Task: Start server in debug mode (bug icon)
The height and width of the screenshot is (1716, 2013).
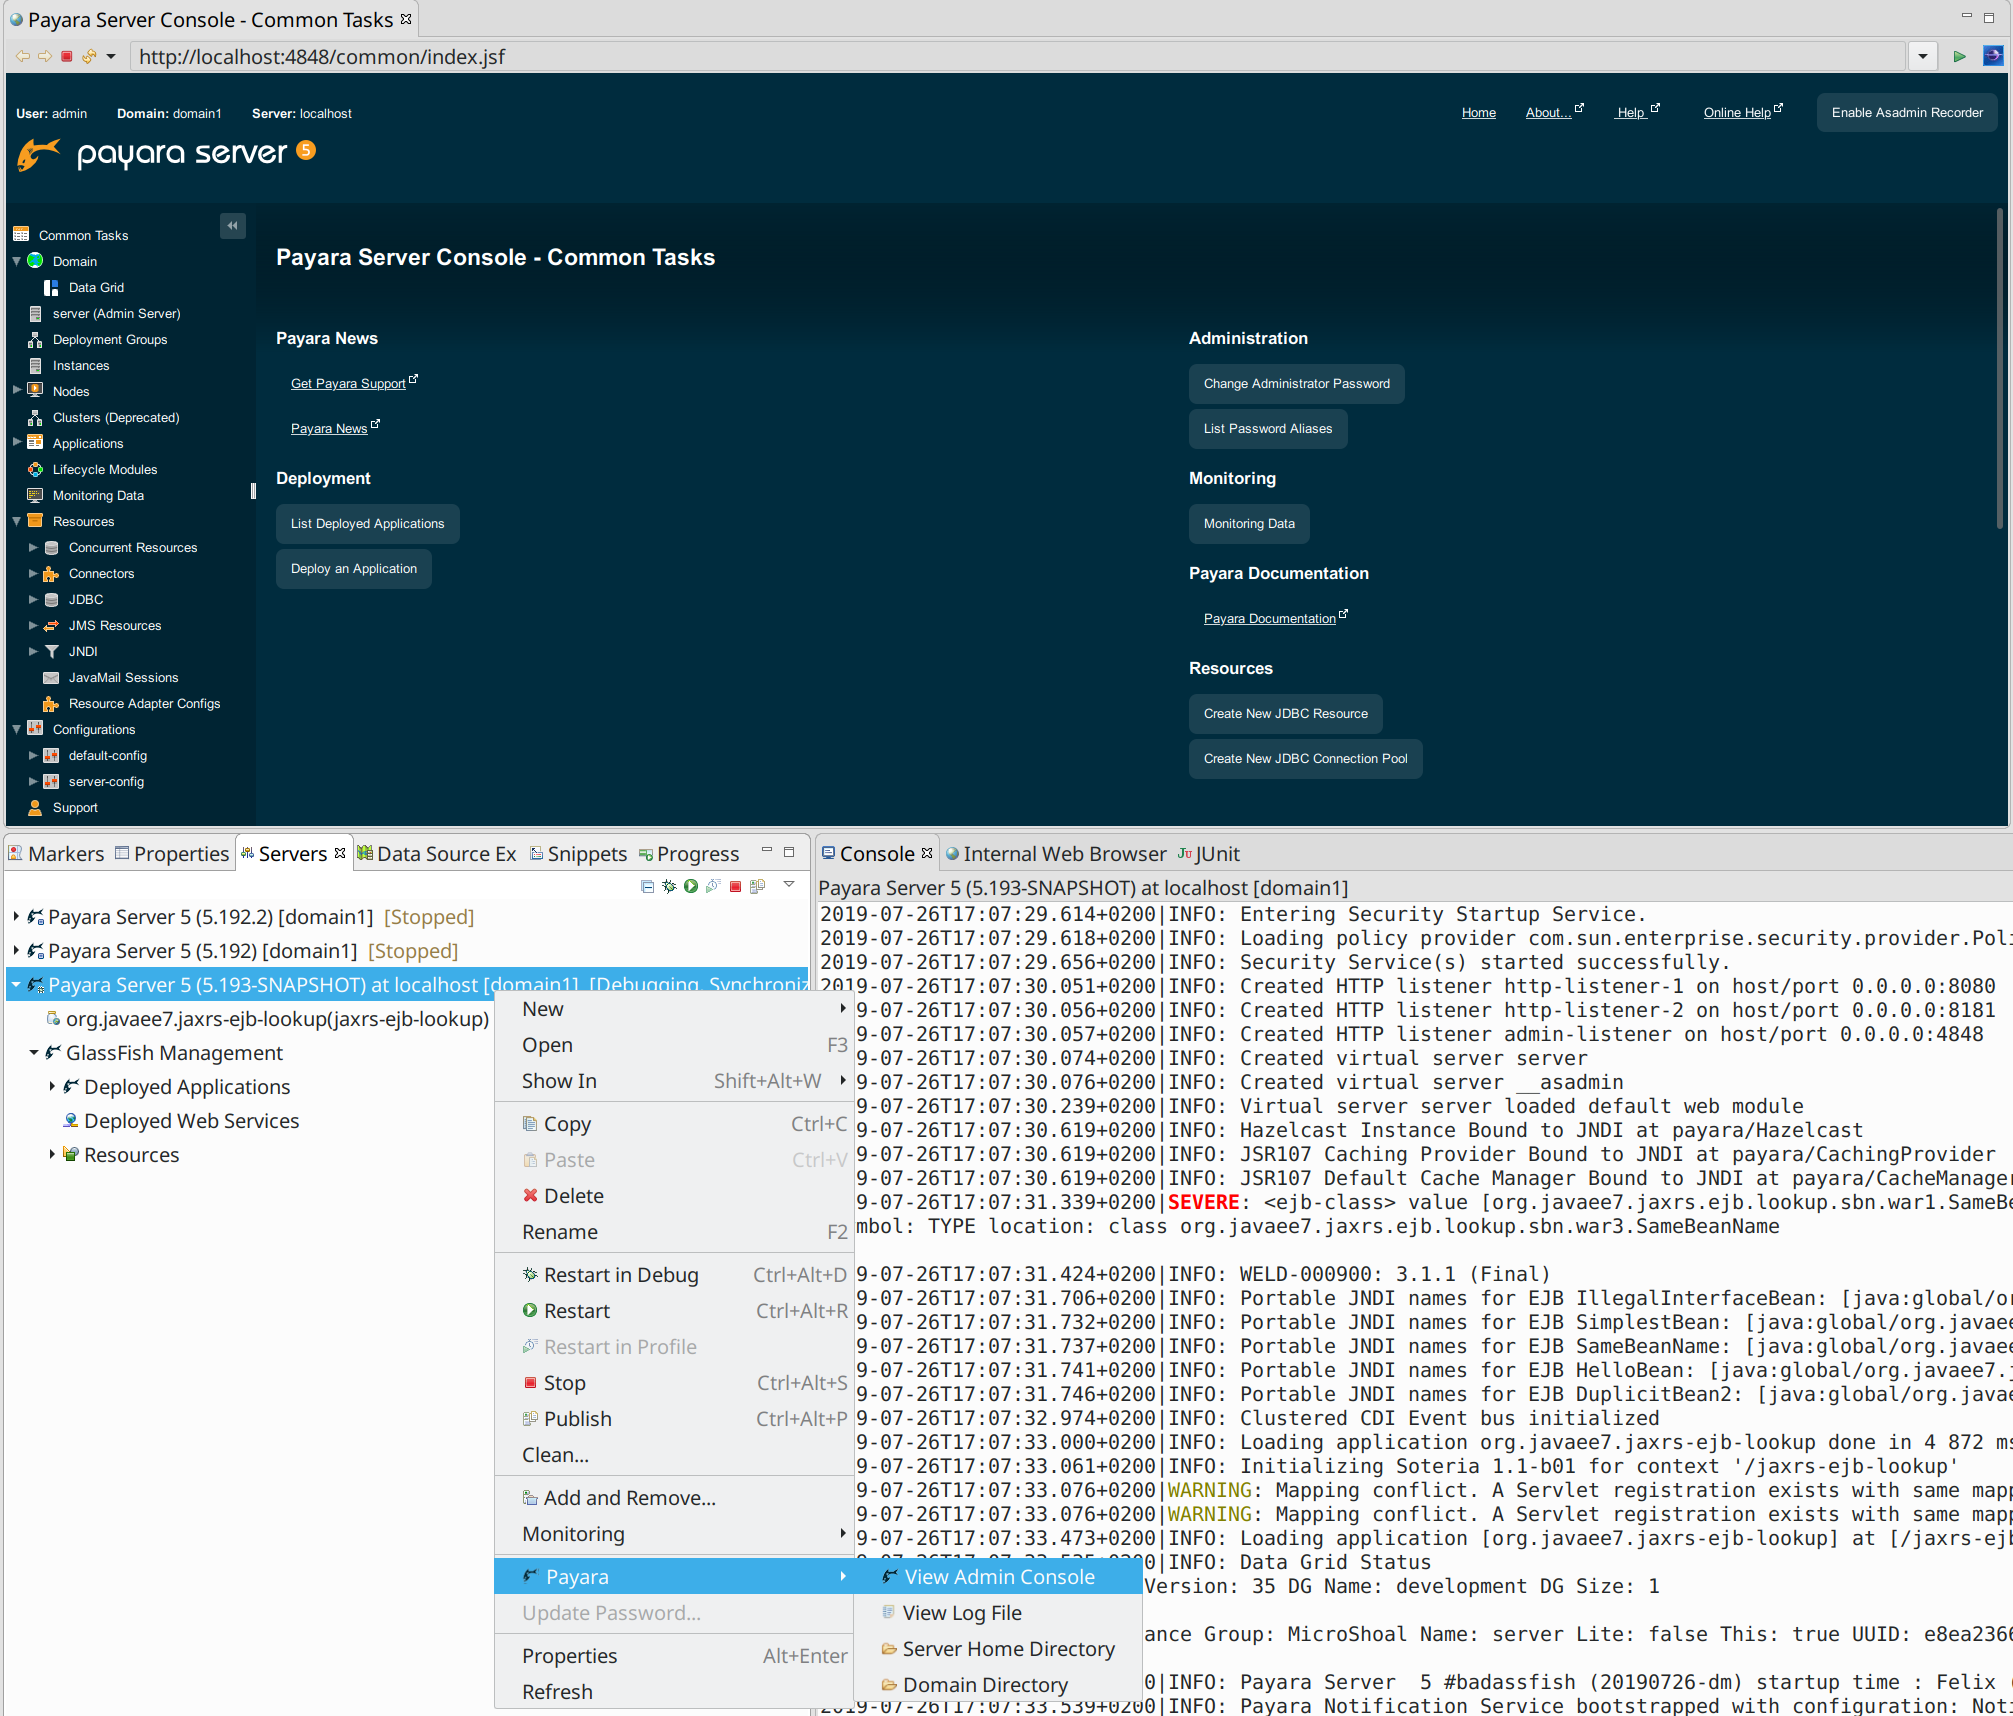Action: coord(669,886)
